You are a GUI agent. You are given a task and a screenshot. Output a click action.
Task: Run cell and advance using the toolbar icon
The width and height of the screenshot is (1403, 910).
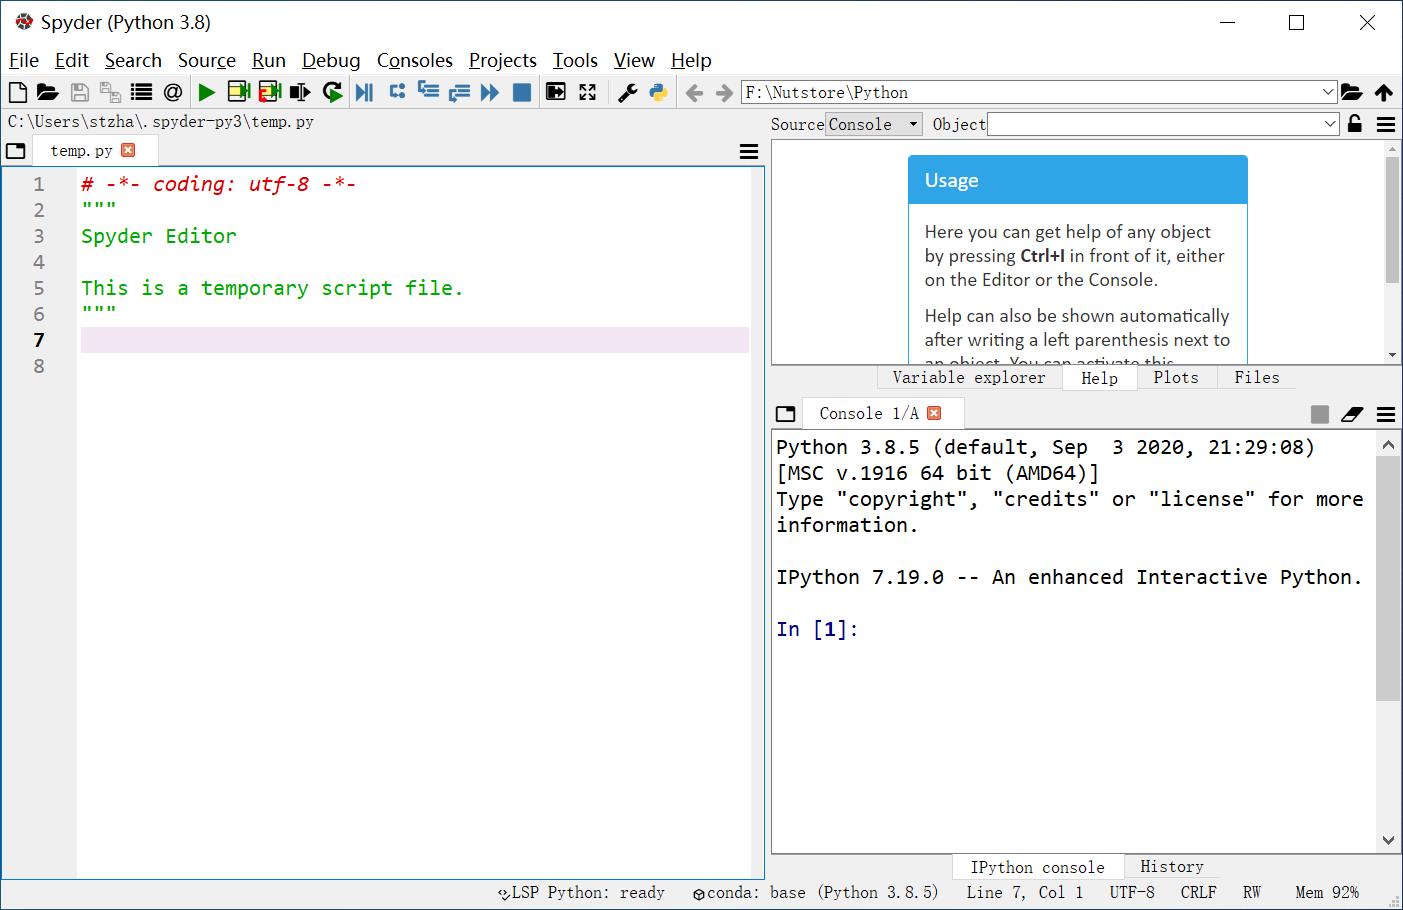(x=269, y=92)
